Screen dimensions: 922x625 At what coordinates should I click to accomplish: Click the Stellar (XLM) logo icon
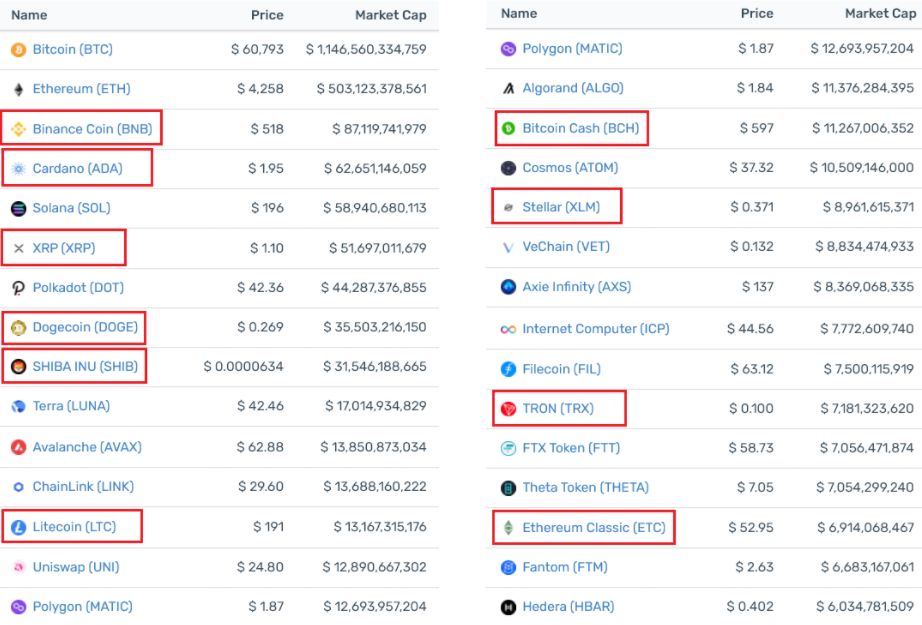(508, 208)
